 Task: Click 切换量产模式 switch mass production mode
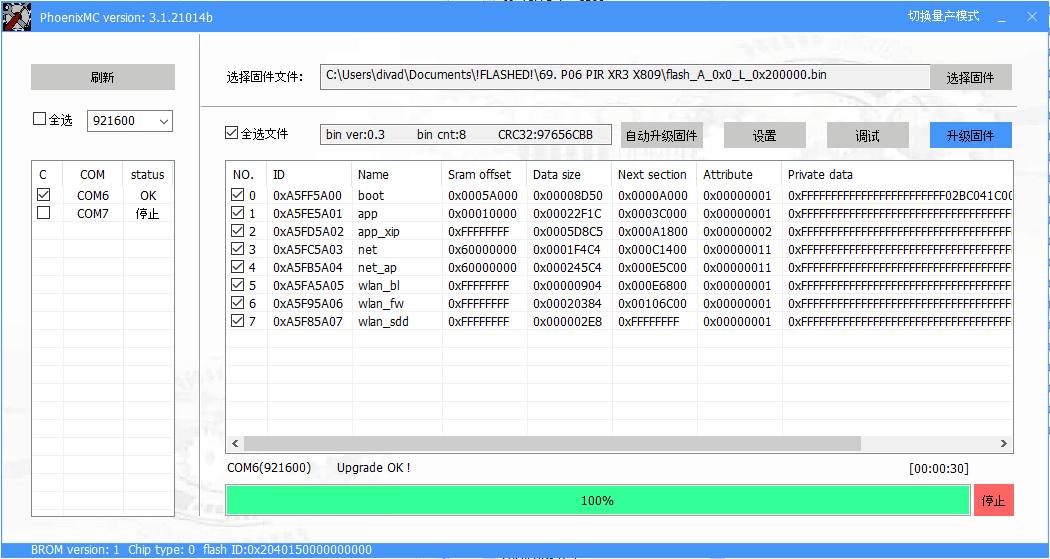[944, 15]
